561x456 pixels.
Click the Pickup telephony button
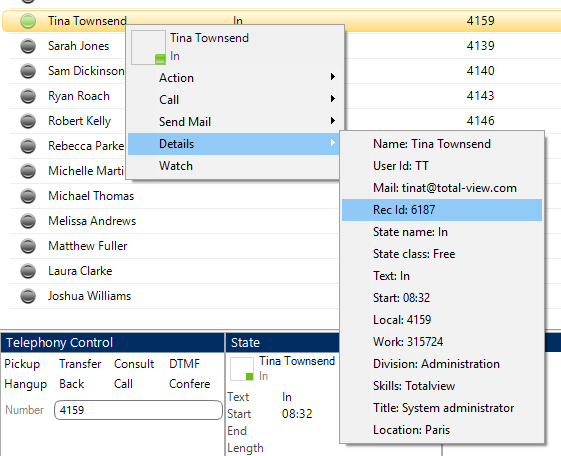[22, 364]
